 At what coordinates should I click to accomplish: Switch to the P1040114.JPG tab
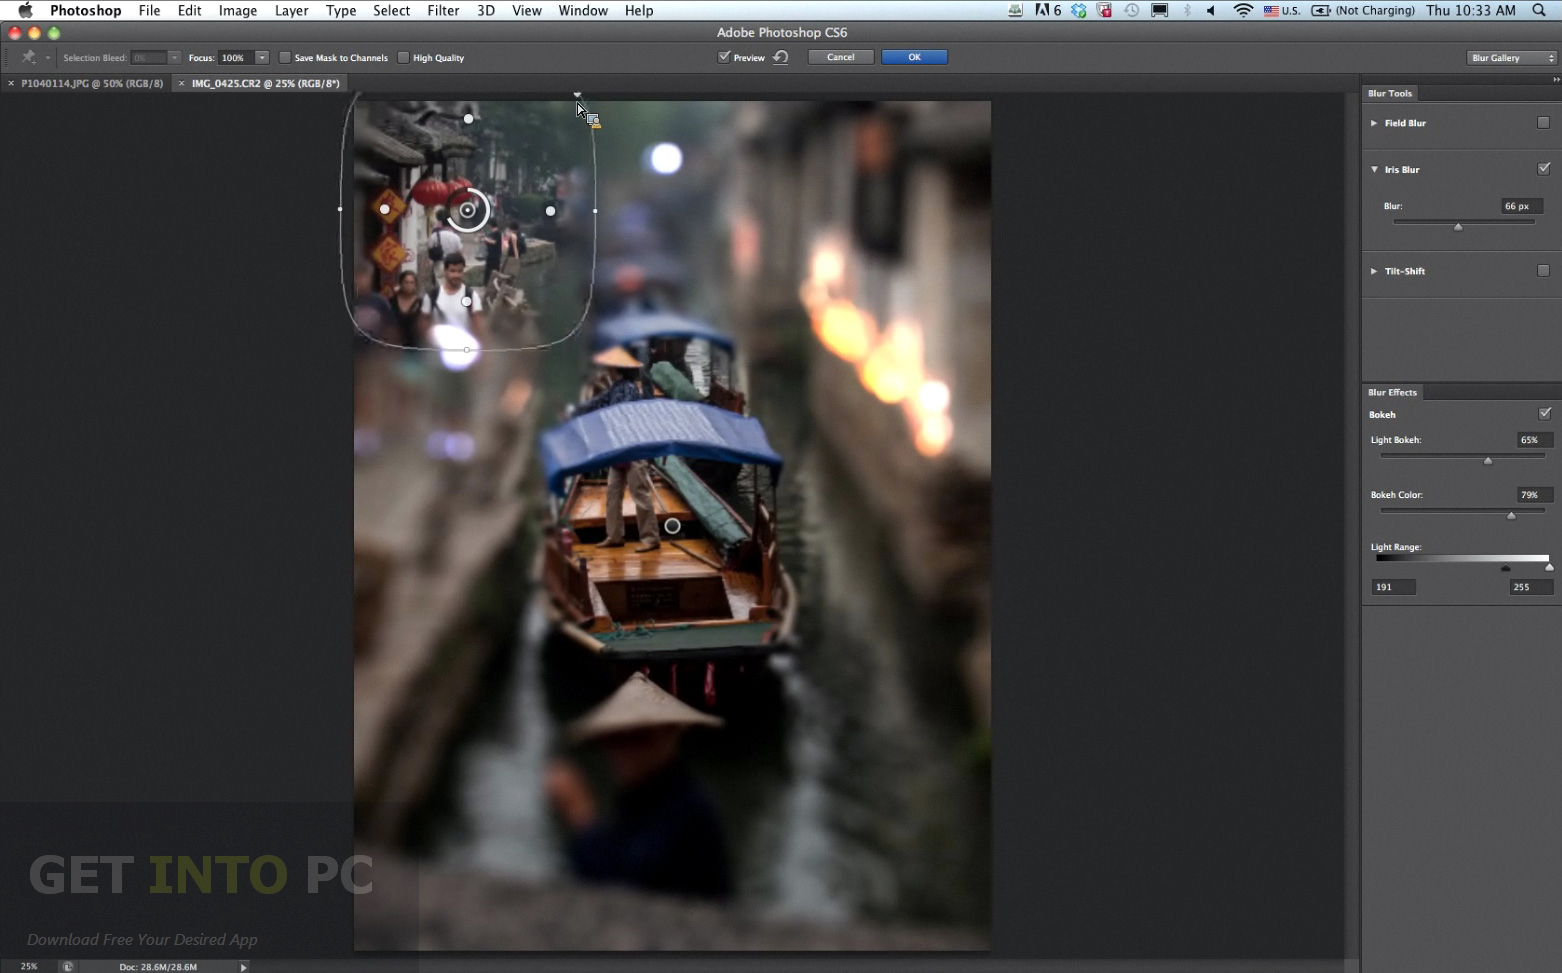point(91,84)
